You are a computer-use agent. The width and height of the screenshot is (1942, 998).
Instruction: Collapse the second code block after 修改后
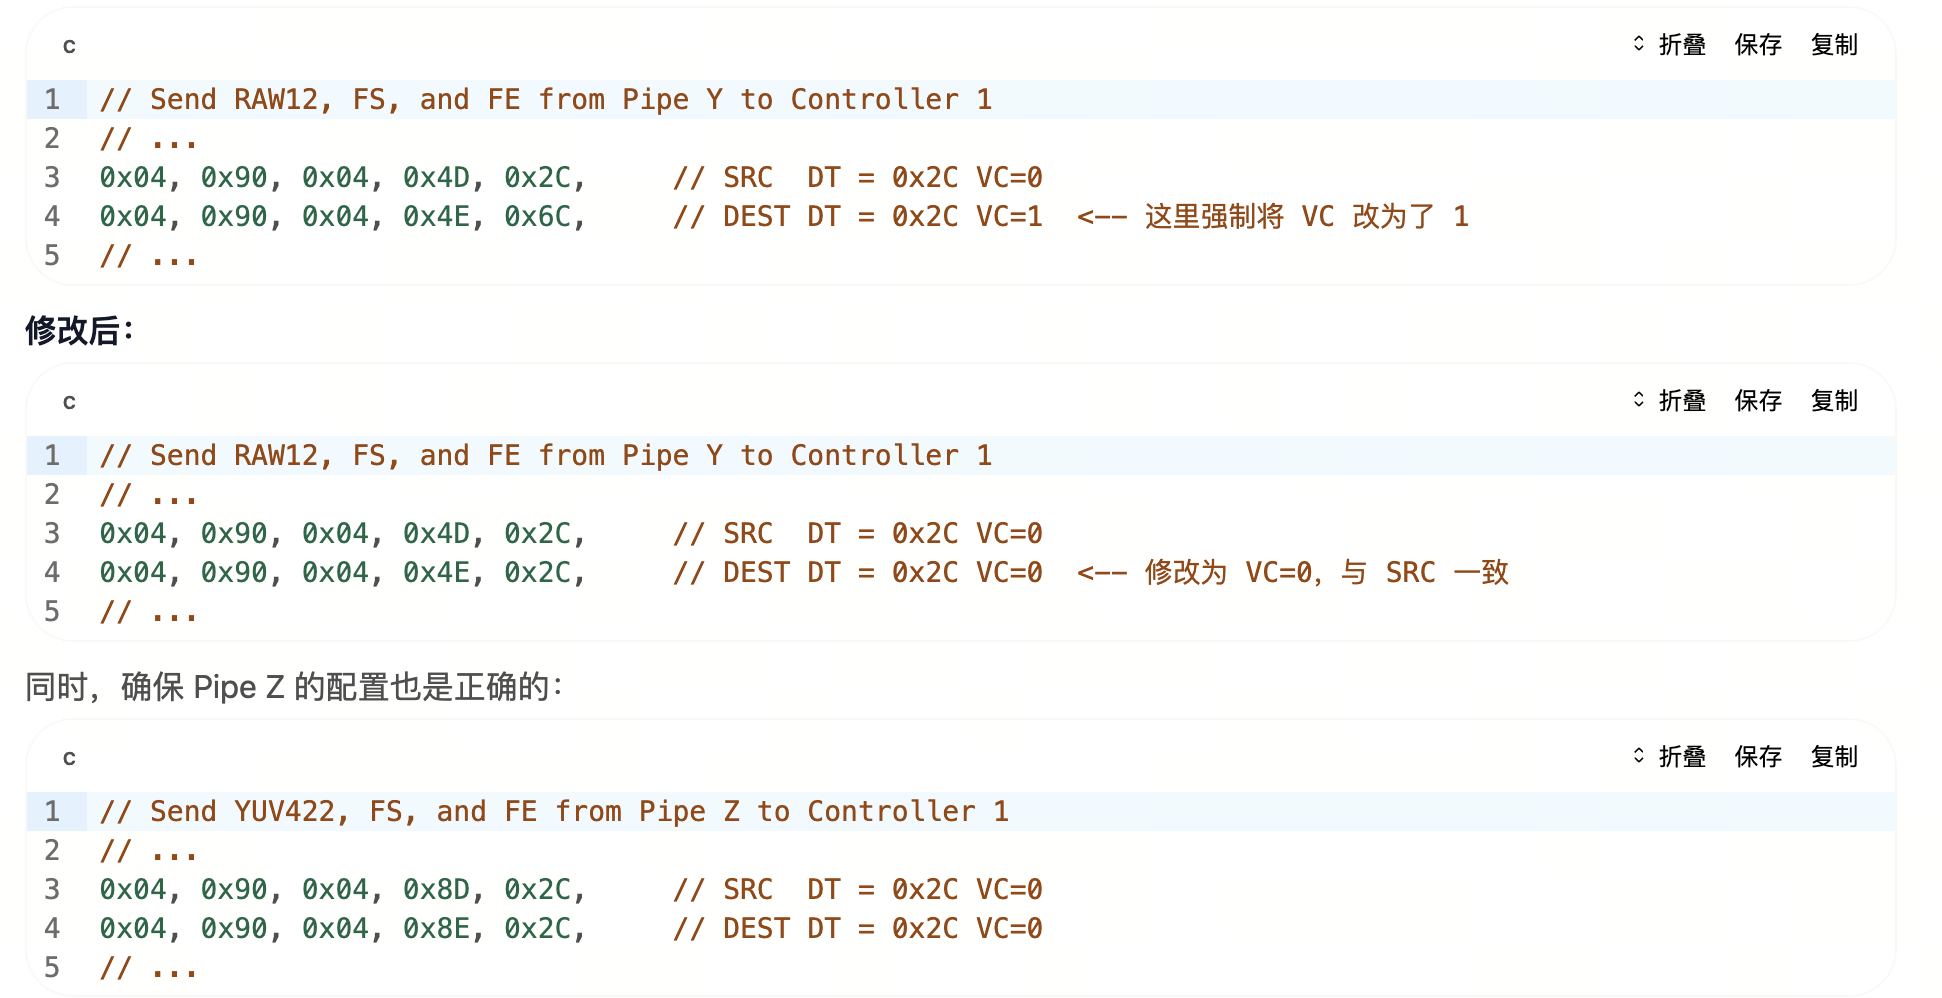(x=1670, y=401)
